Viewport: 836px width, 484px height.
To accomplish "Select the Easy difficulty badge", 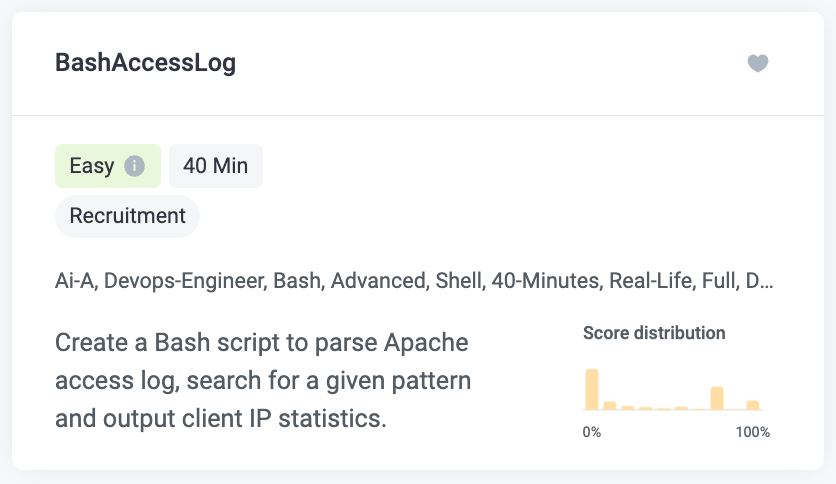I will point(108,166).
